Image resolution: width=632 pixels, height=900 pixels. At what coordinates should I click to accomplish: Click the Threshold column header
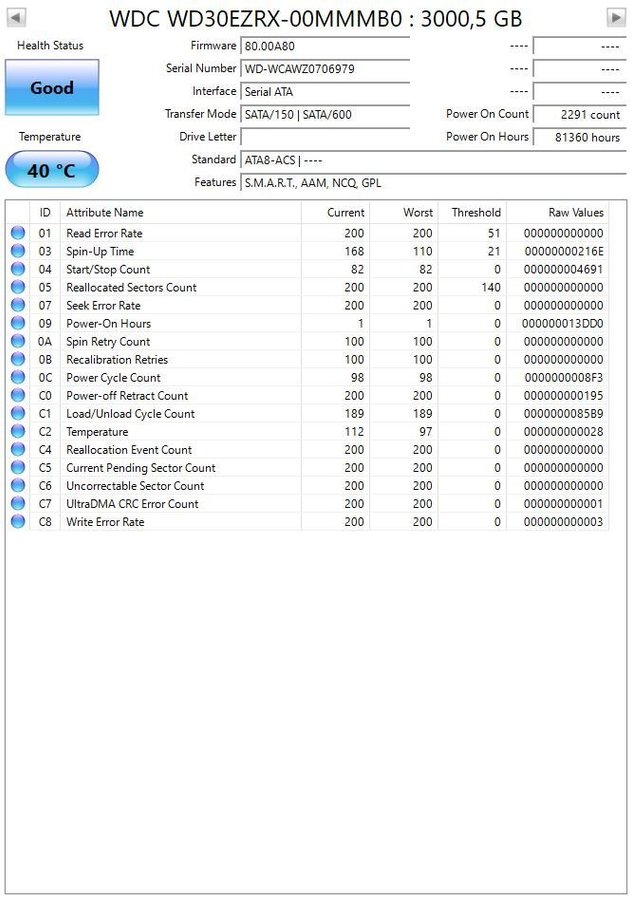click(472, 212)
